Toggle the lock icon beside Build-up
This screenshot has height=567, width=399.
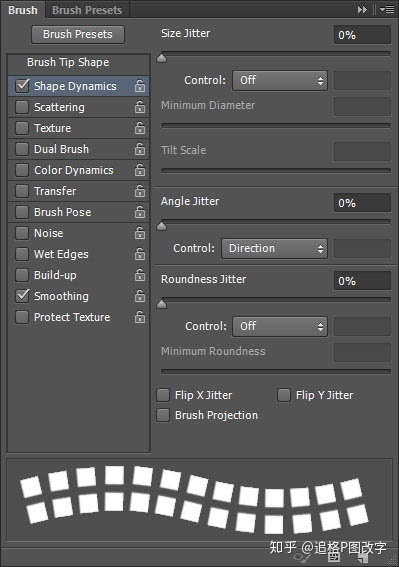click(140, 275)
